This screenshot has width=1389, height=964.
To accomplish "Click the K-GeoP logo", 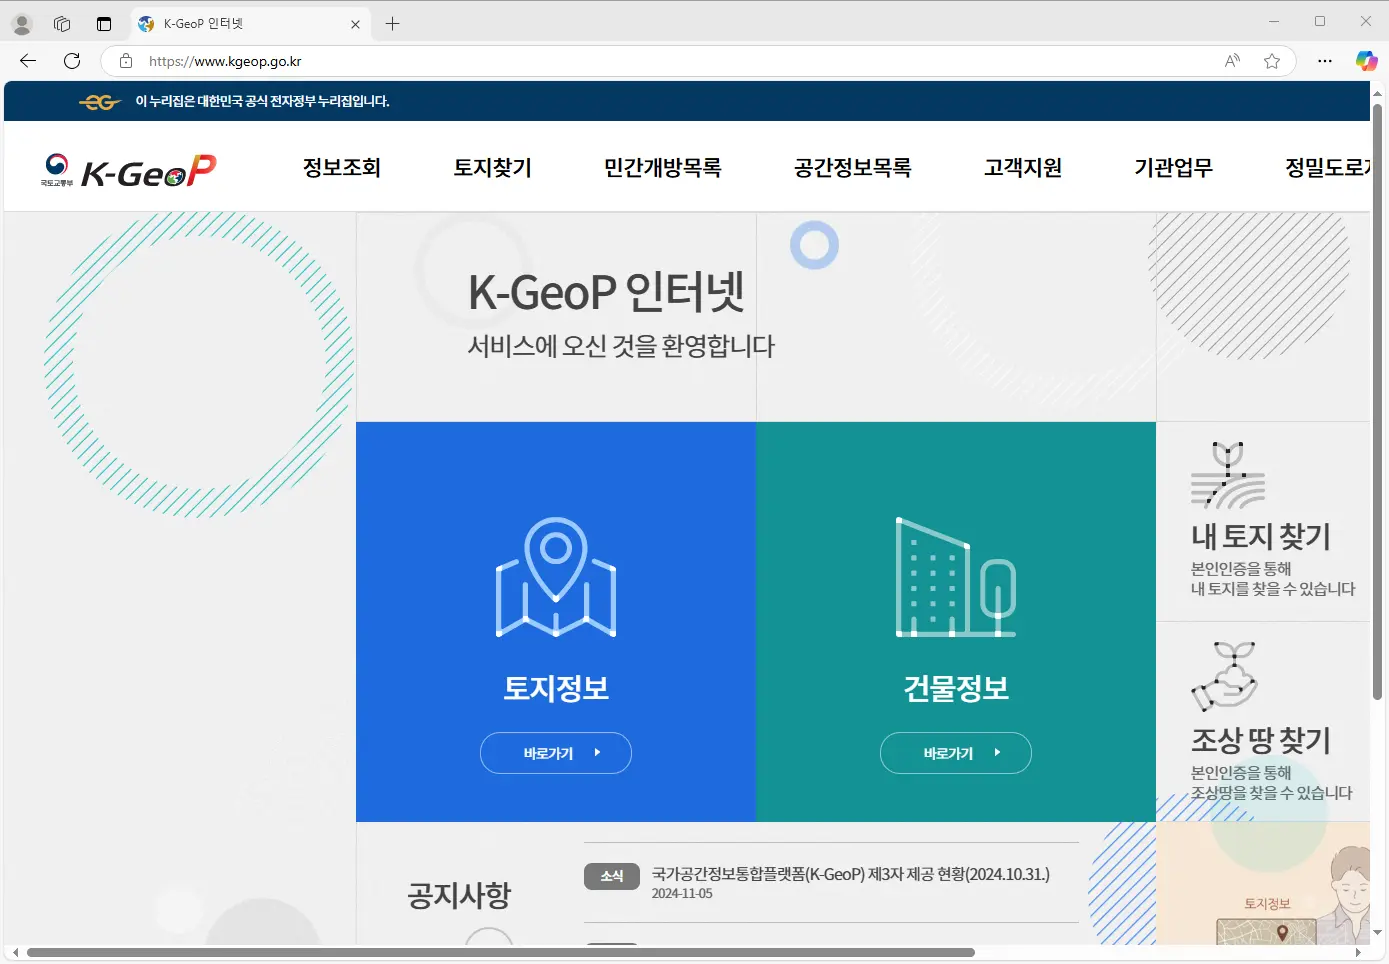I will [x=128, y=171].
